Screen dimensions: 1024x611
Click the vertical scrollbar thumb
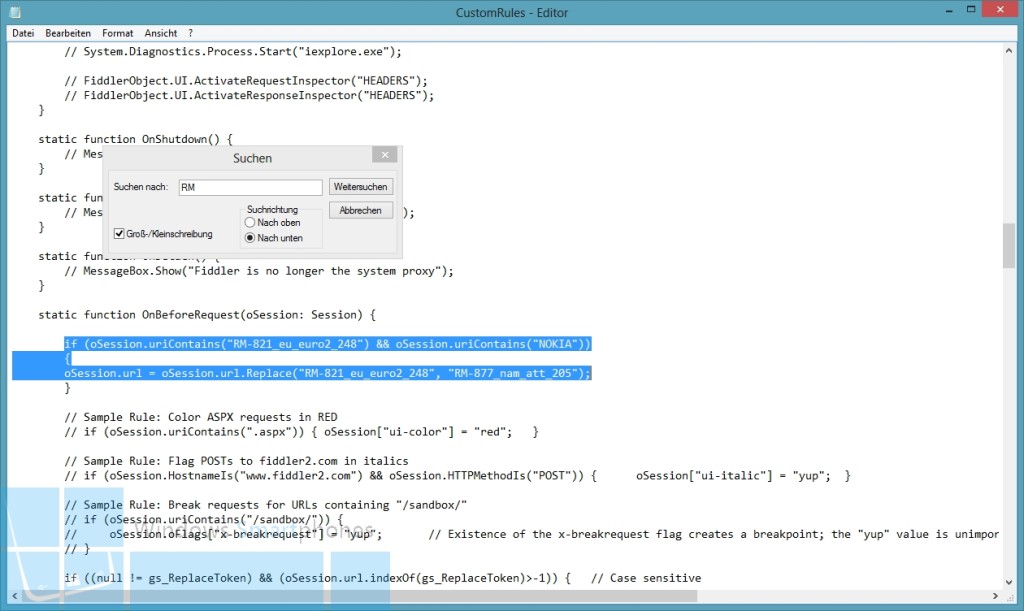click(1009, 245)
